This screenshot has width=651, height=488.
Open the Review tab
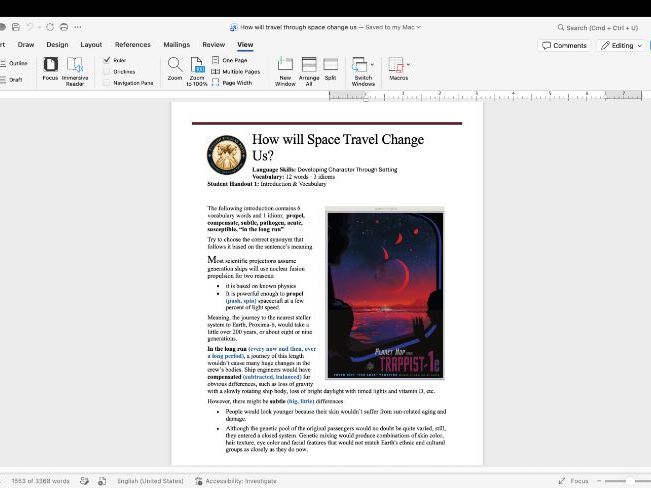213,44
